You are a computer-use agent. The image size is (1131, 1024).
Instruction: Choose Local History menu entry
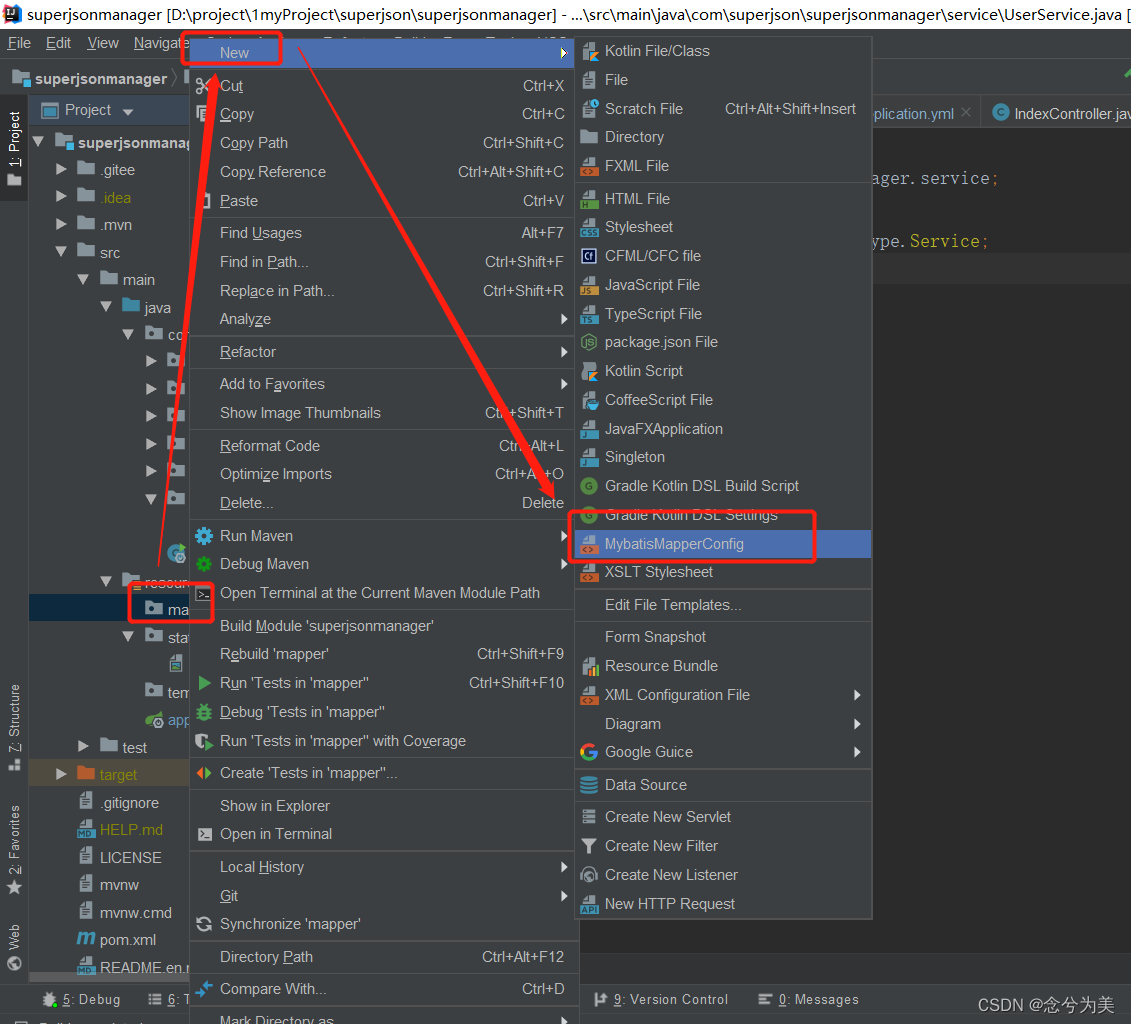[382, 867]
